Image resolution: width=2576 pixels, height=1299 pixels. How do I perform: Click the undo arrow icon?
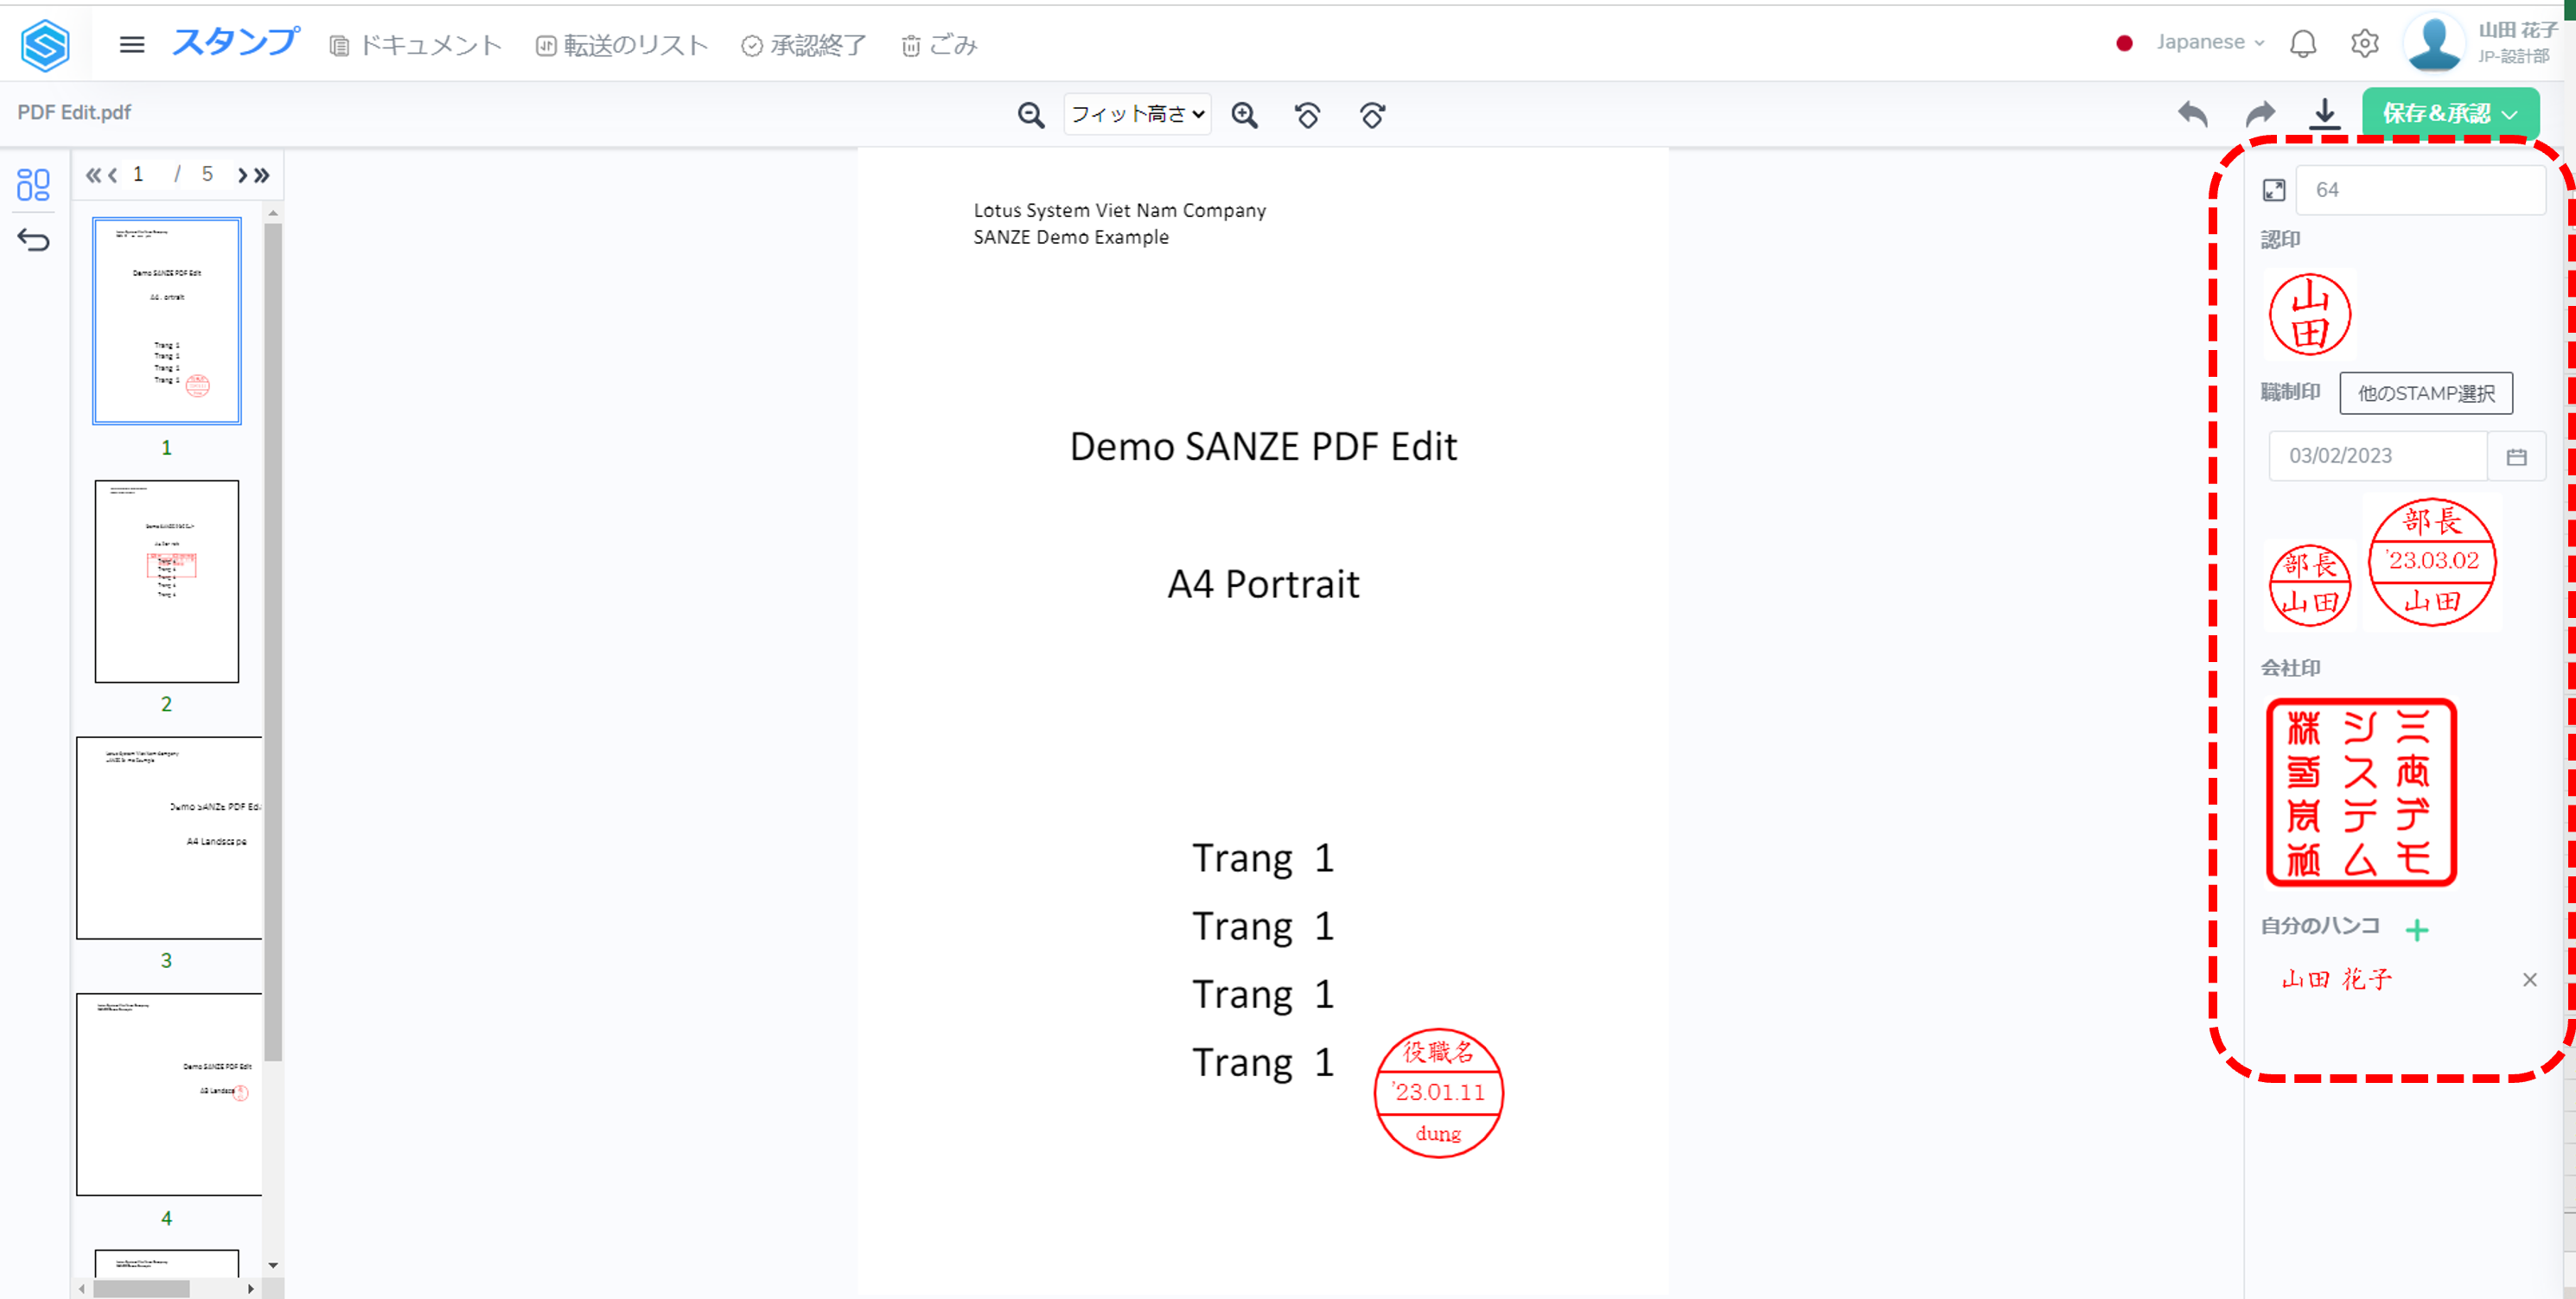pyautogui.click(x=2192, y=114)
